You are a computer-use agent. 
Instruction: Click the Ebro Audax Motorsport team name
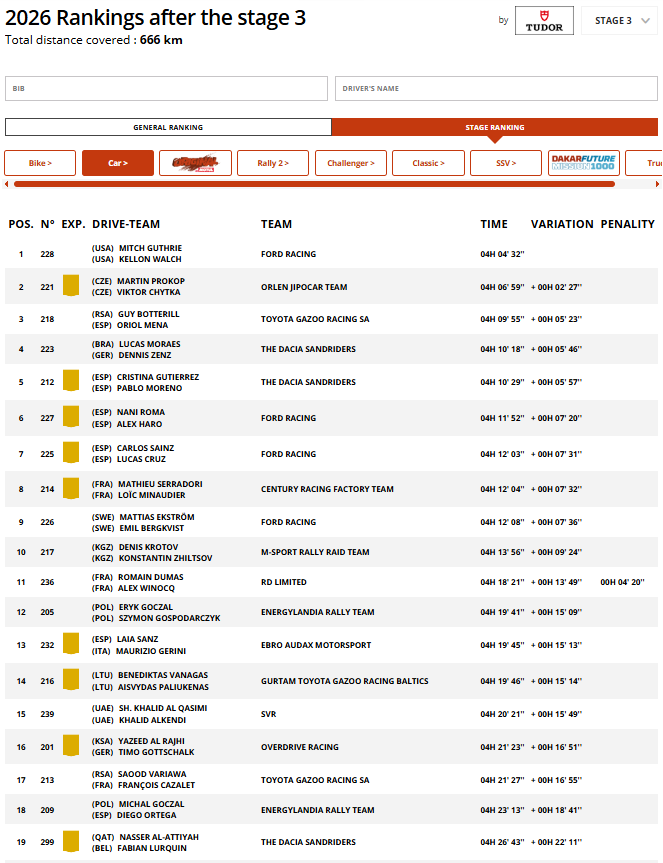click(316, 645)
